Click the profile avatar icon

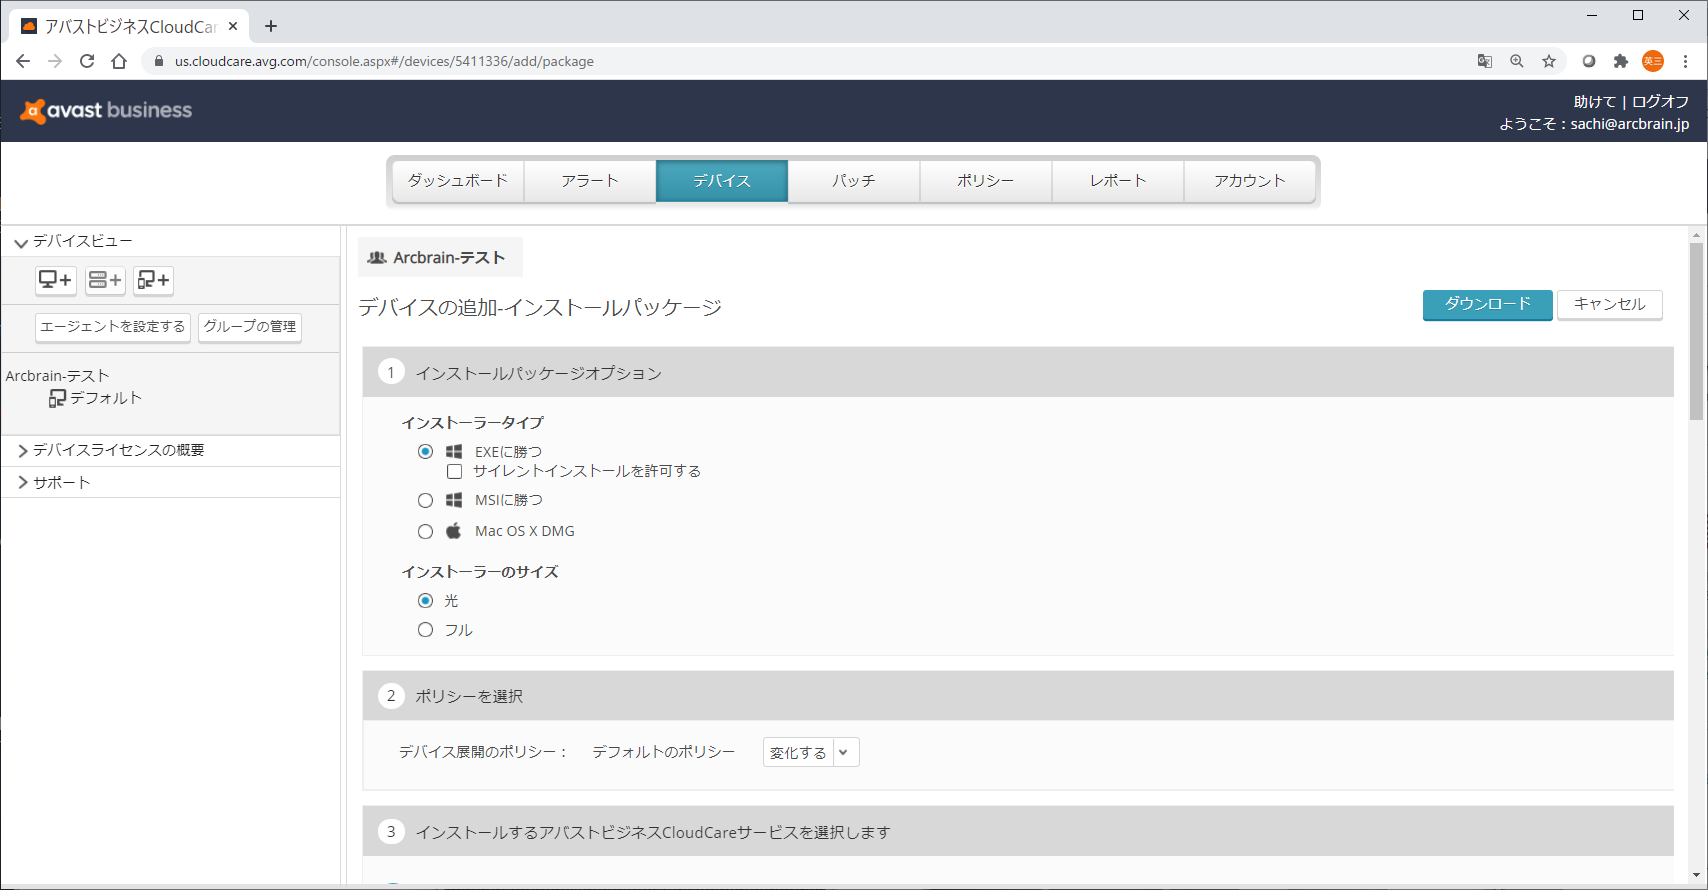[1653, 61]
